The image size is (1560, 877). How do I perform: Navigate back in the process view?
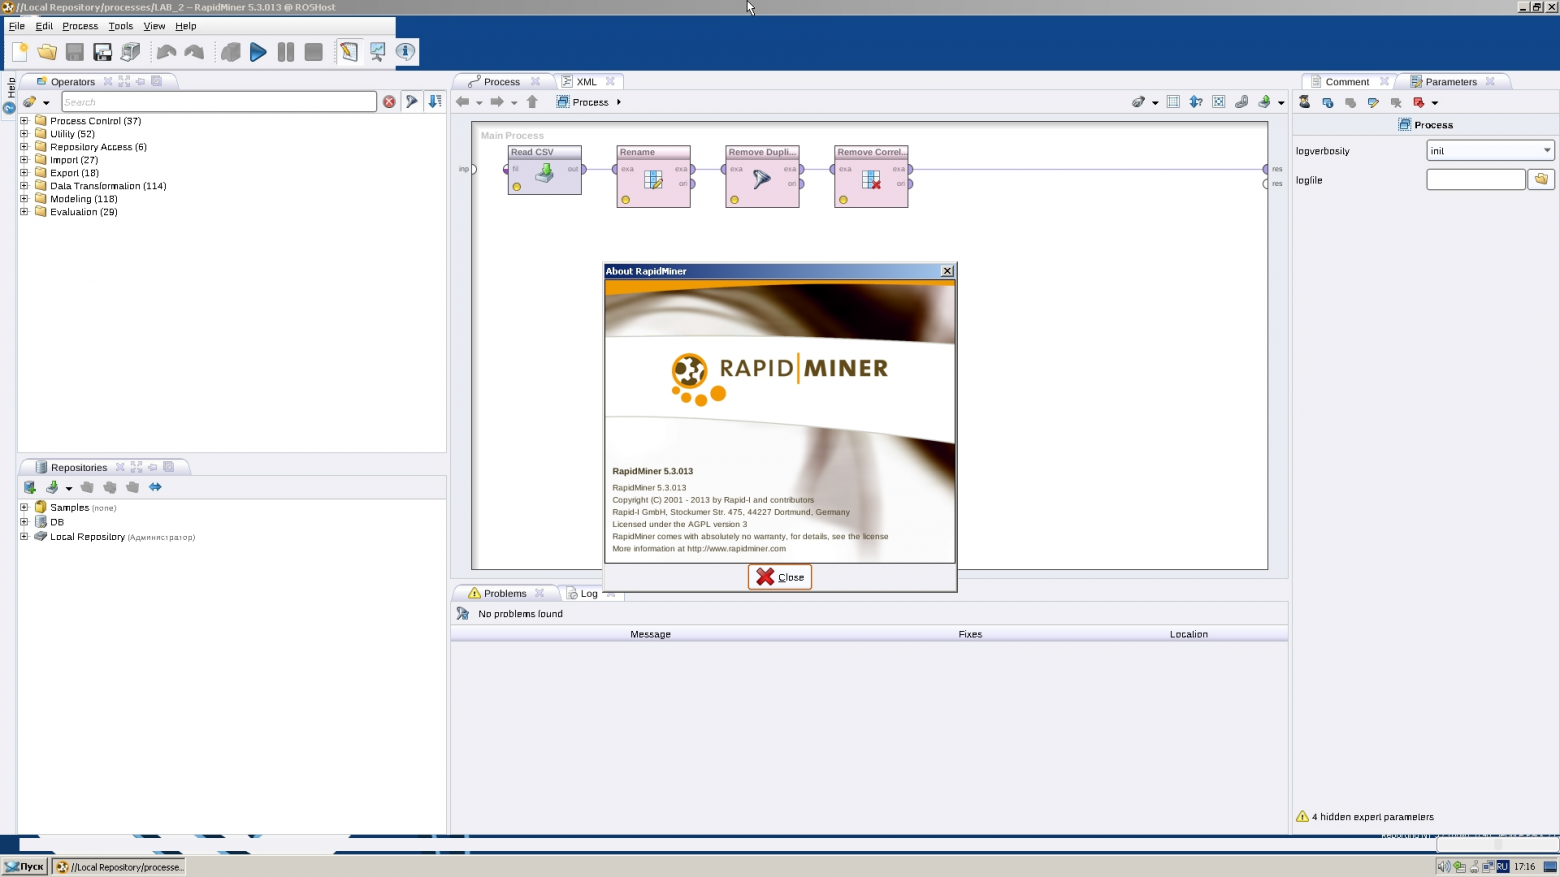pyautogui.click(x=463, y=101)
